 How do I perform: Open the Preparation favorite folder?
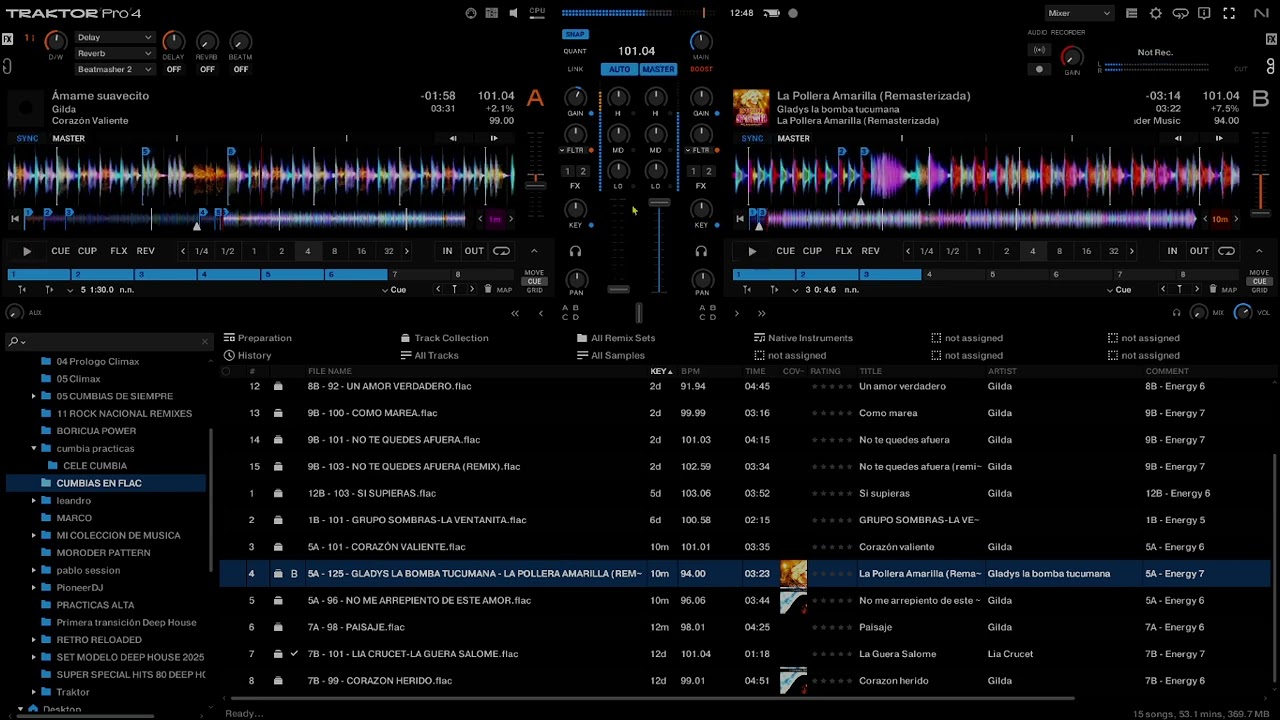point(258,338)
